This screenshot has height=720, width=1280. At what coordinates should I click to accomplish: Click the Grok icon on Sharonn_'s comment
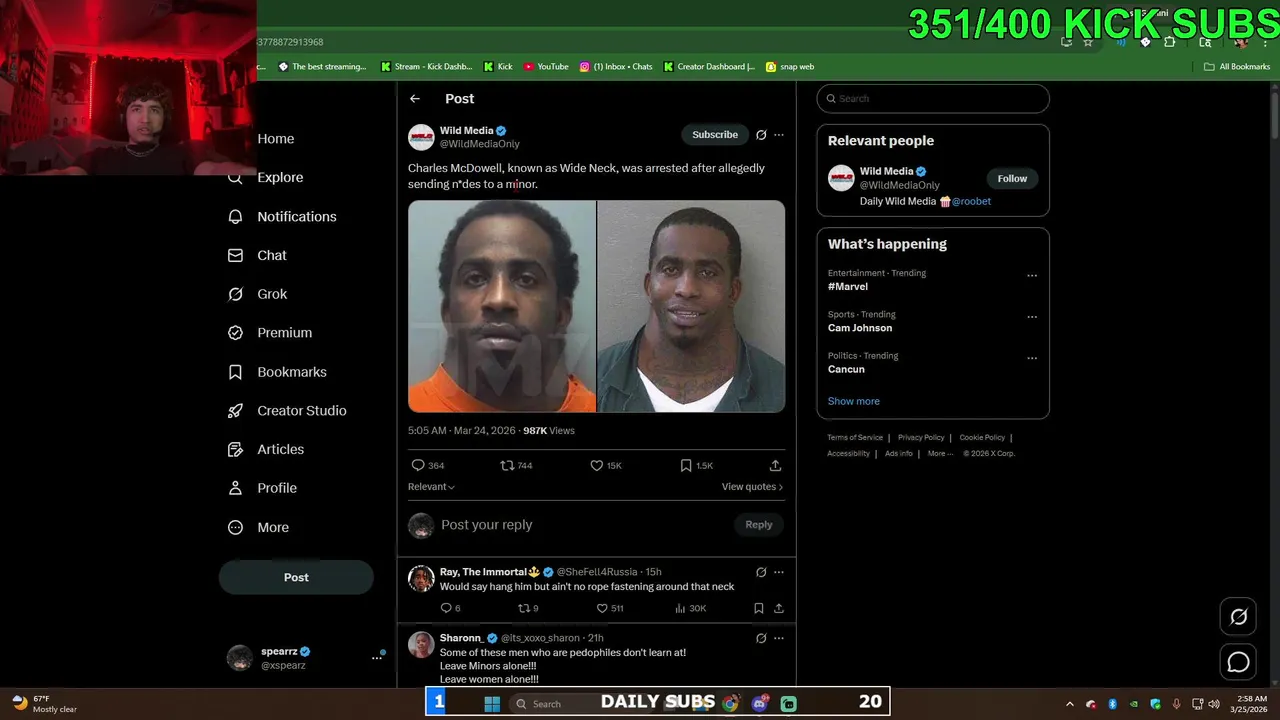tap(761, 638)
